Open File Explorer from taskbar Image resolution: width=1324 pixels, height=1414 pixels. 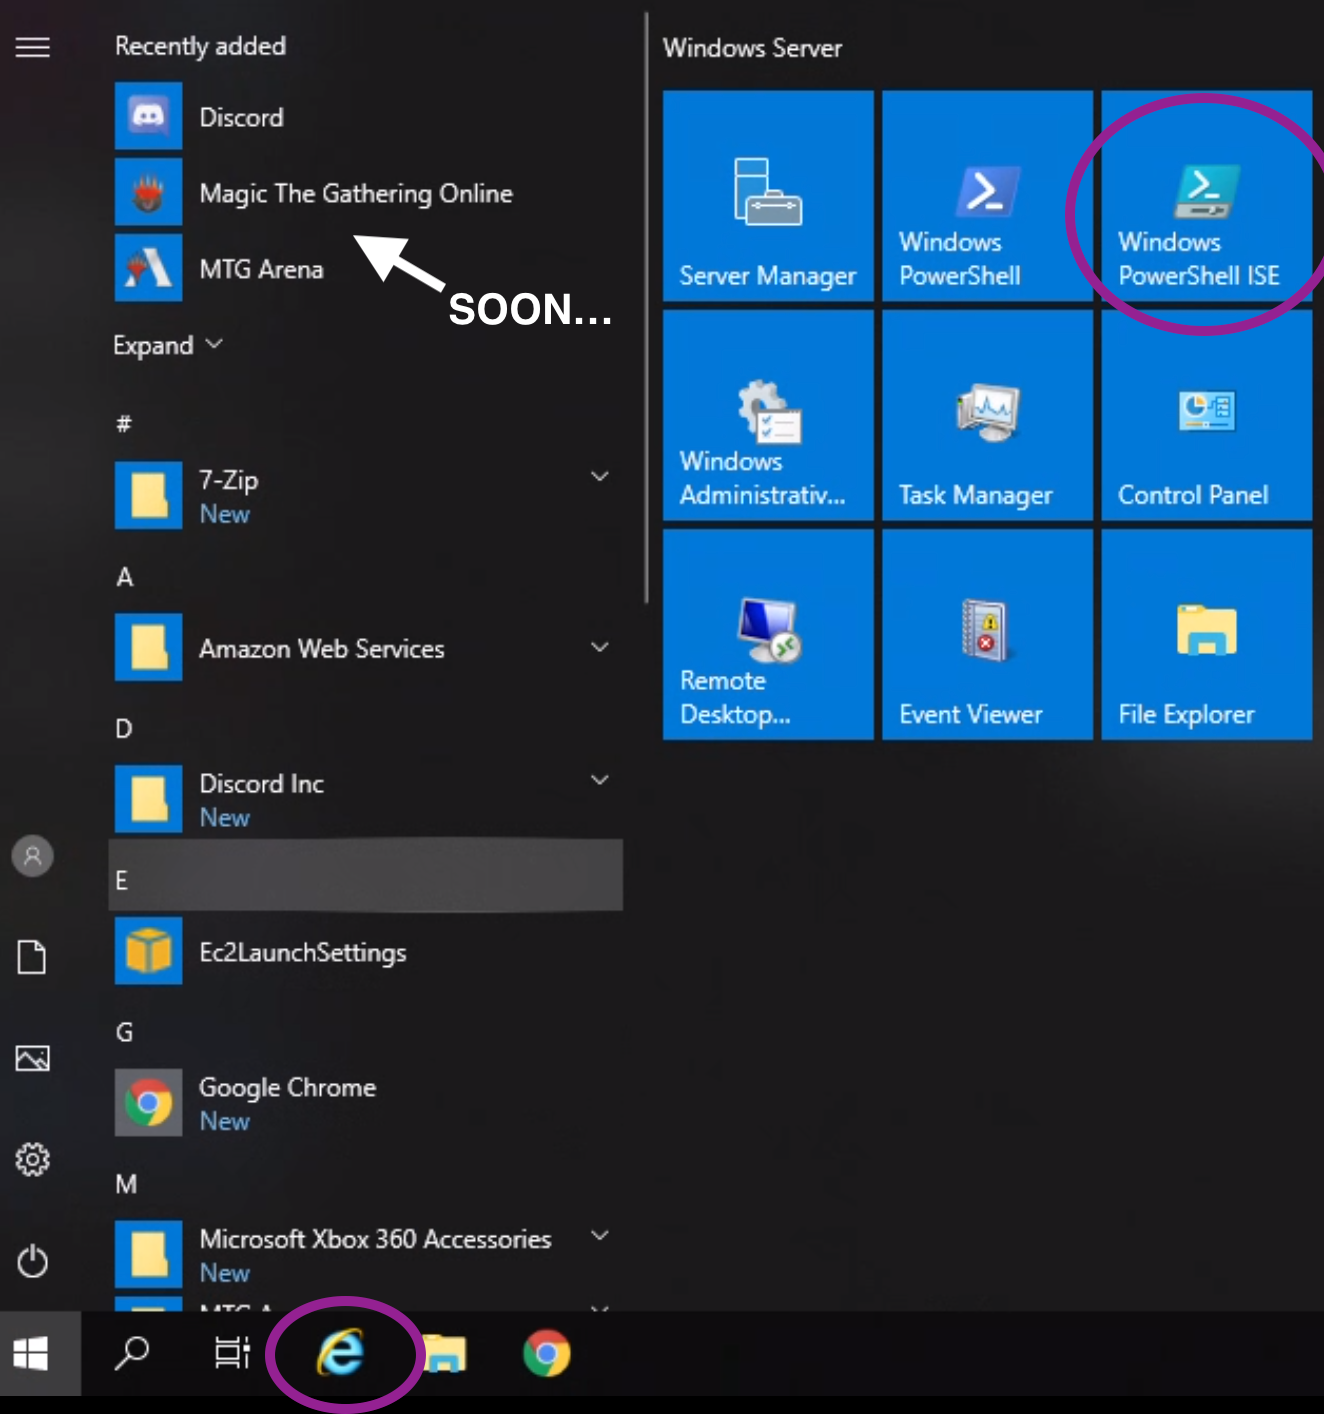click(445, 1354)
